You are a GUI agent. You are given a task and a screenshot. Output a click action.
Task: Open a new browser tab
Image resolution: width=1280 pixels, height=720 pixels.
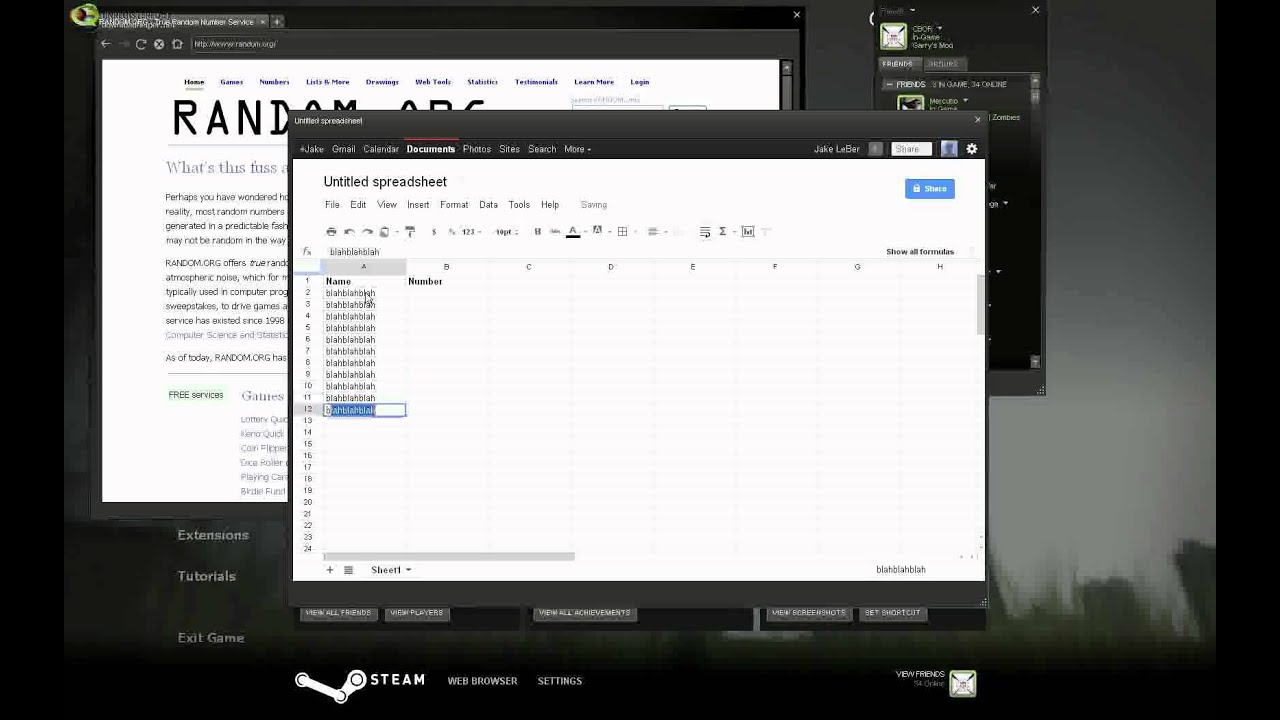(277, 21)
